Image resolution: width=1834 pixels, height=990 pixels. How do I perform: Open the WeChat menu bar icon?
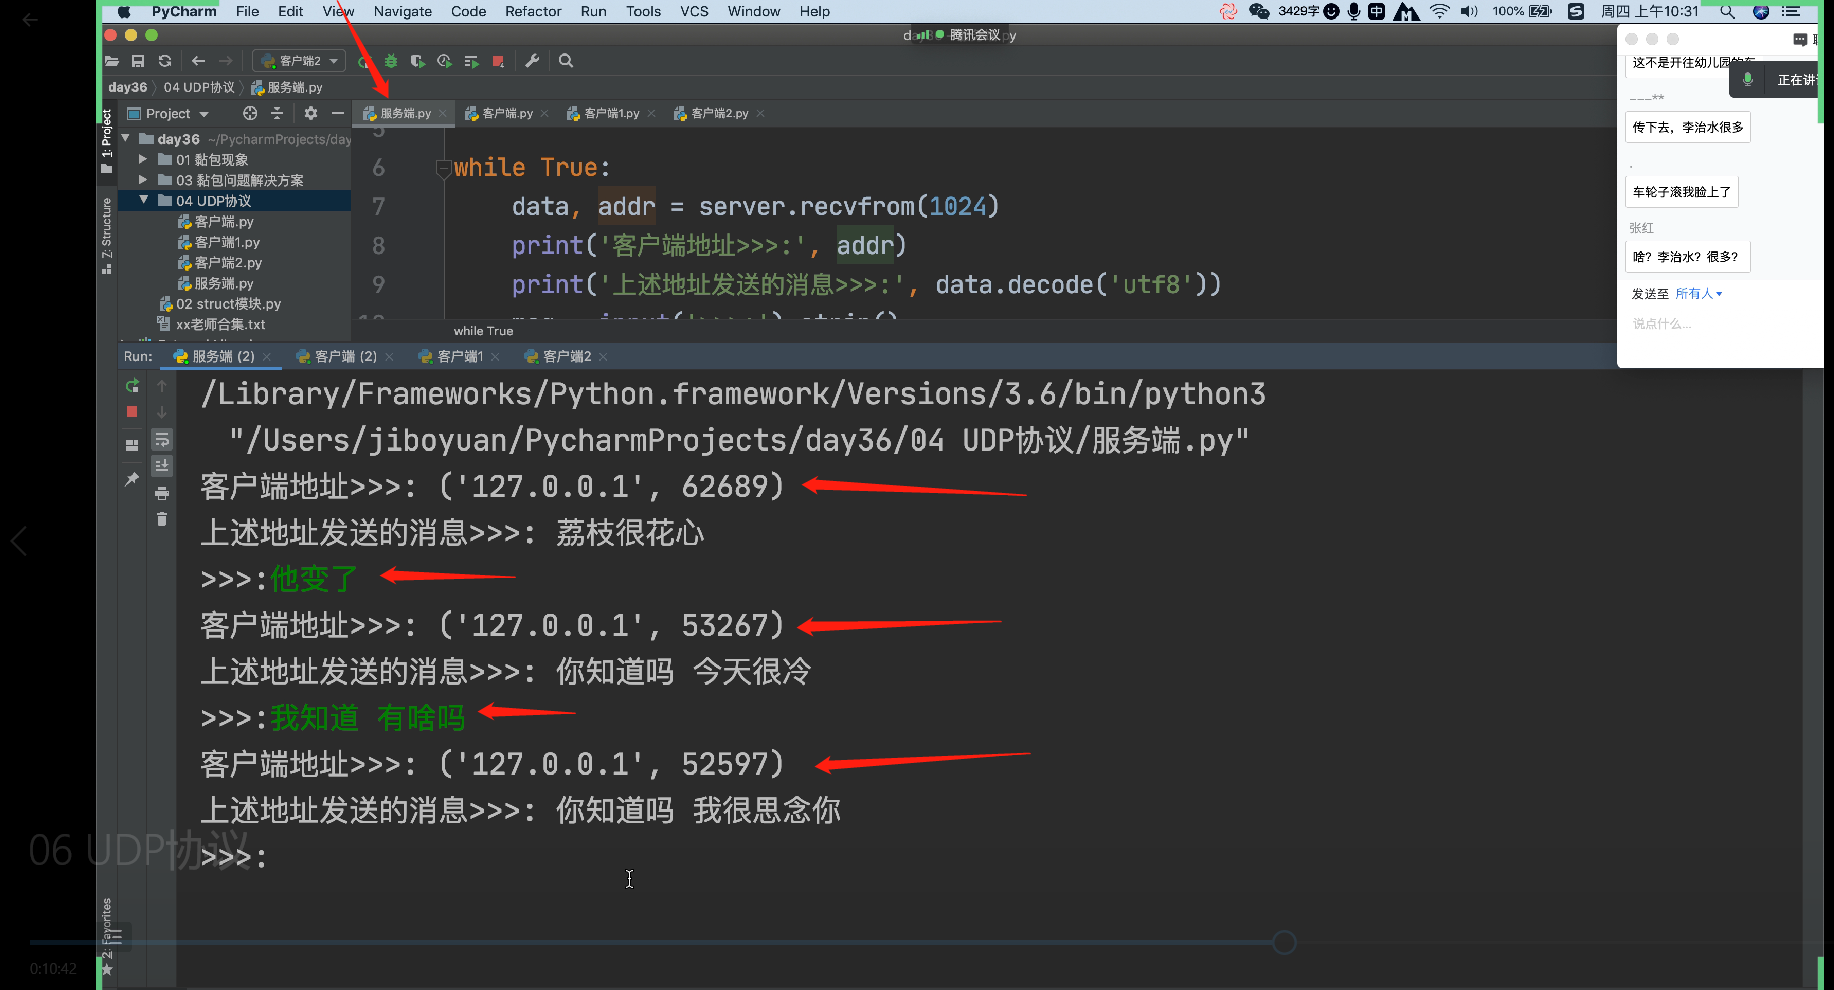(1259, 11)
